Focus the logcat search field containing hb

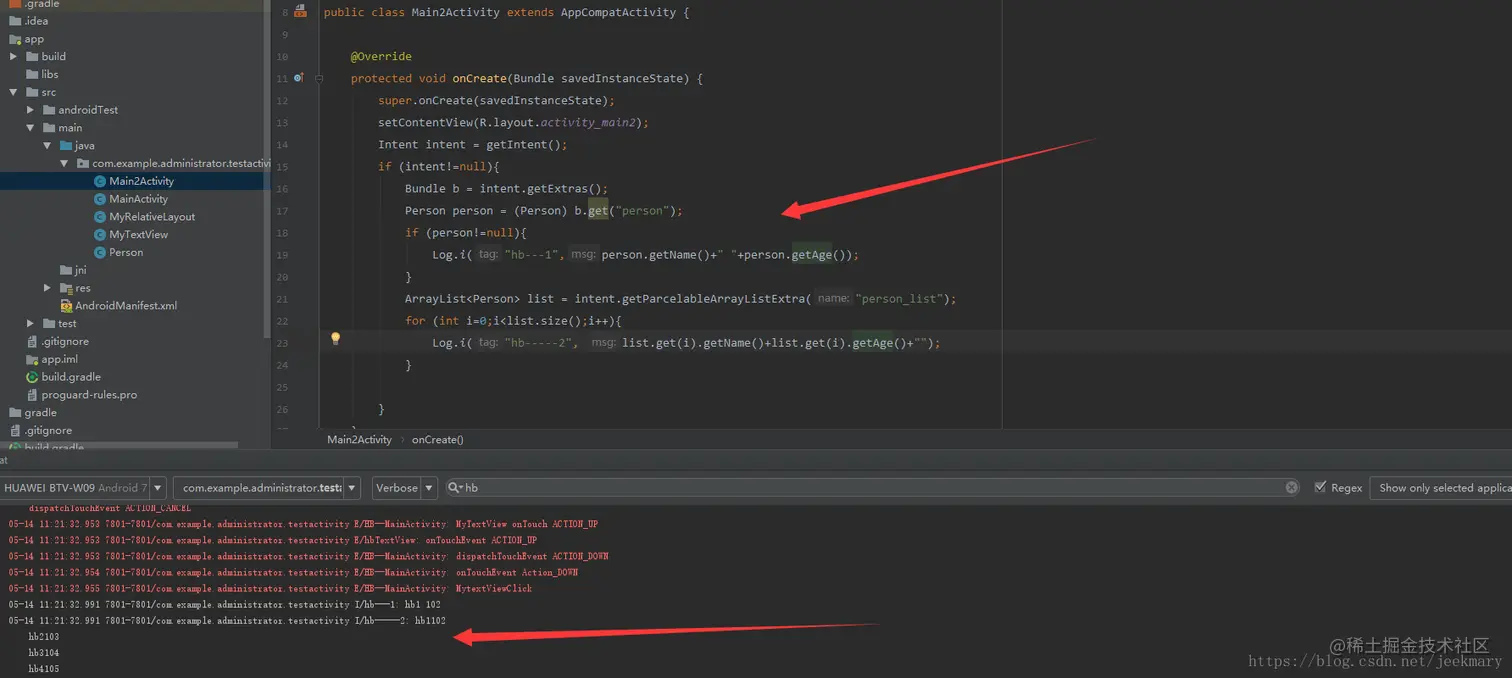coord(875,488)
